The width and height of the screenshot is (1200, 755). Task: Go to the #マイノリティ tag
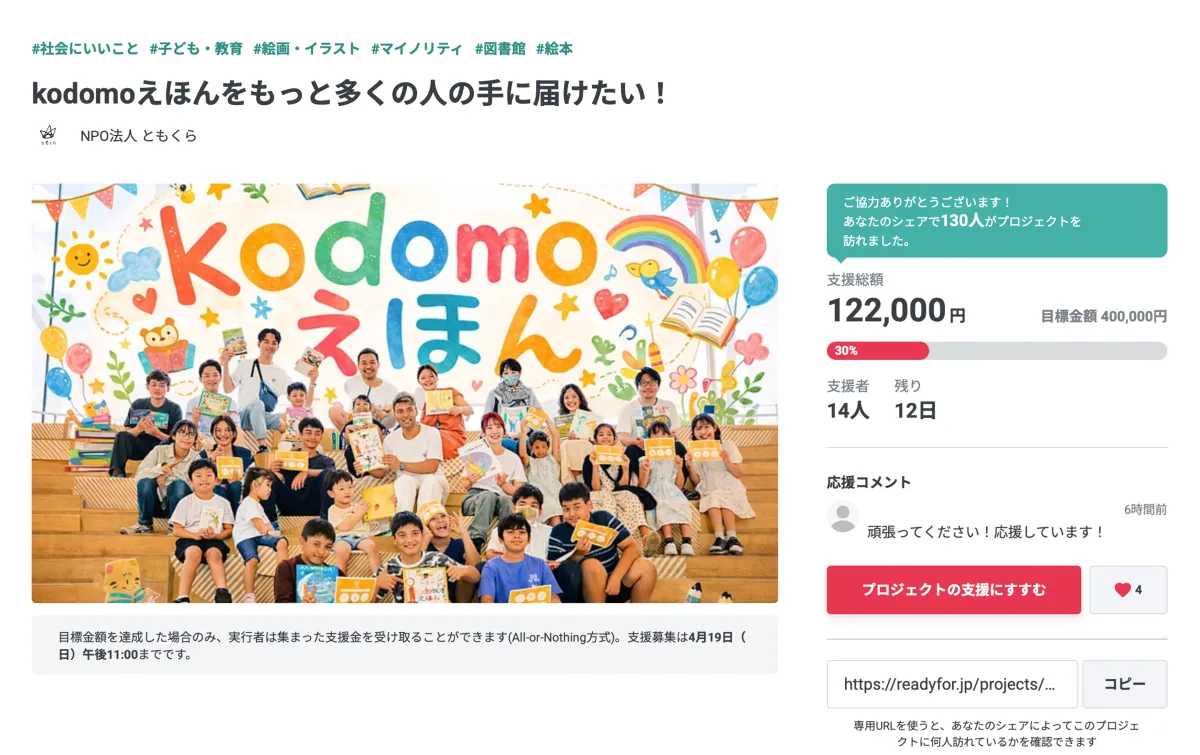coord(416,48)
